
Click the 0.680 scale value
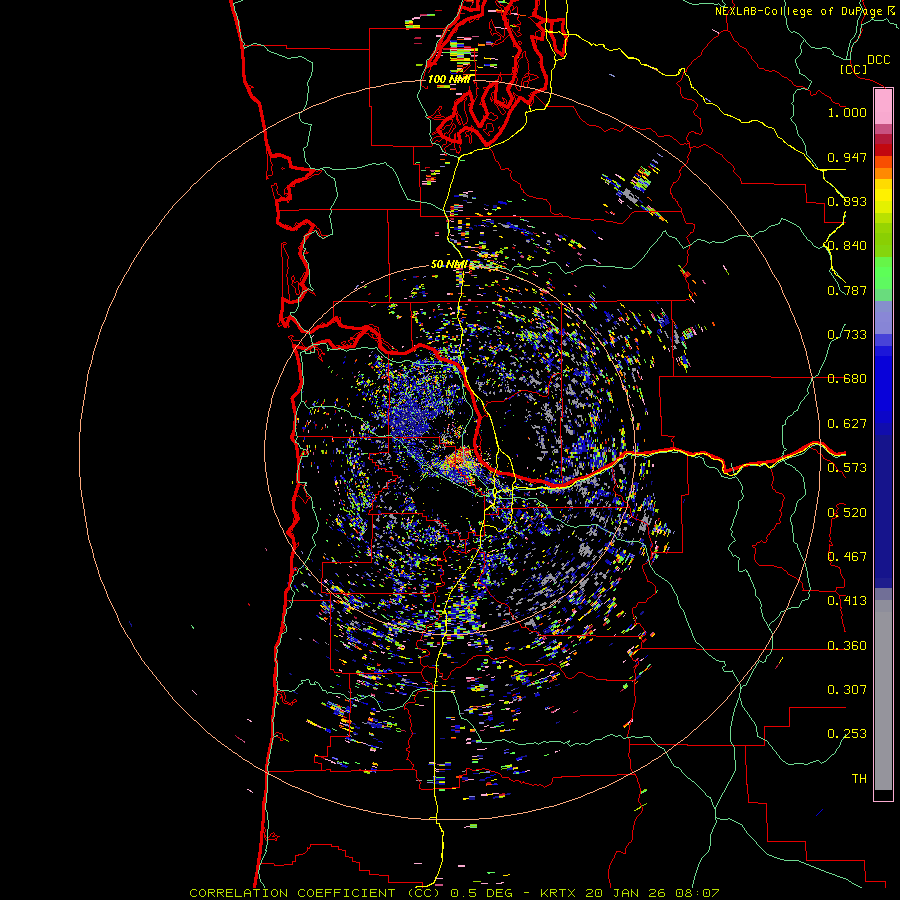tap(847, 379)
